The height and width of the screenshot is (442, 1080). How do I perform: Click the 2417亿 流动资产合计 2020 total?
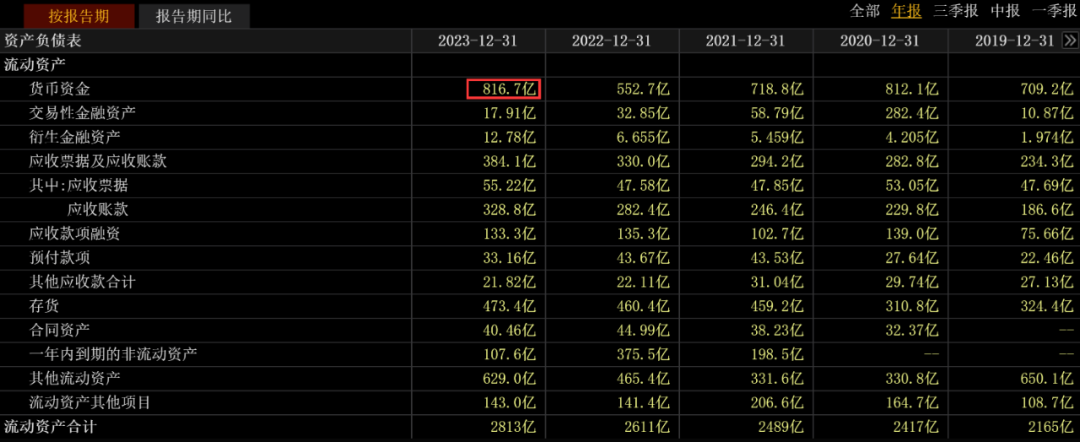pos(916,427)
